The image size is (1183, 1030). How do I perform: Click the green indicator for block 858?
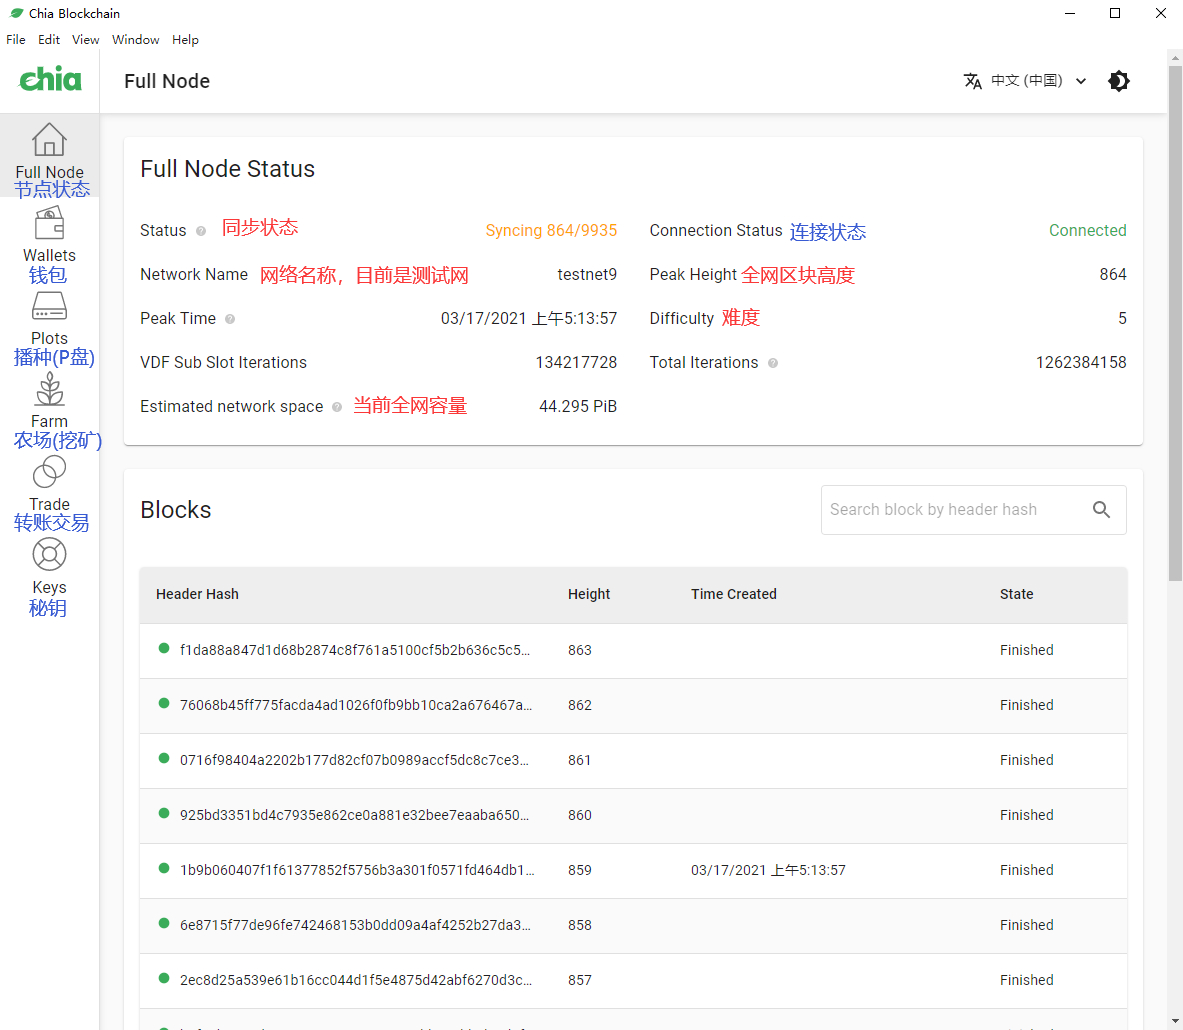(163, 924)
